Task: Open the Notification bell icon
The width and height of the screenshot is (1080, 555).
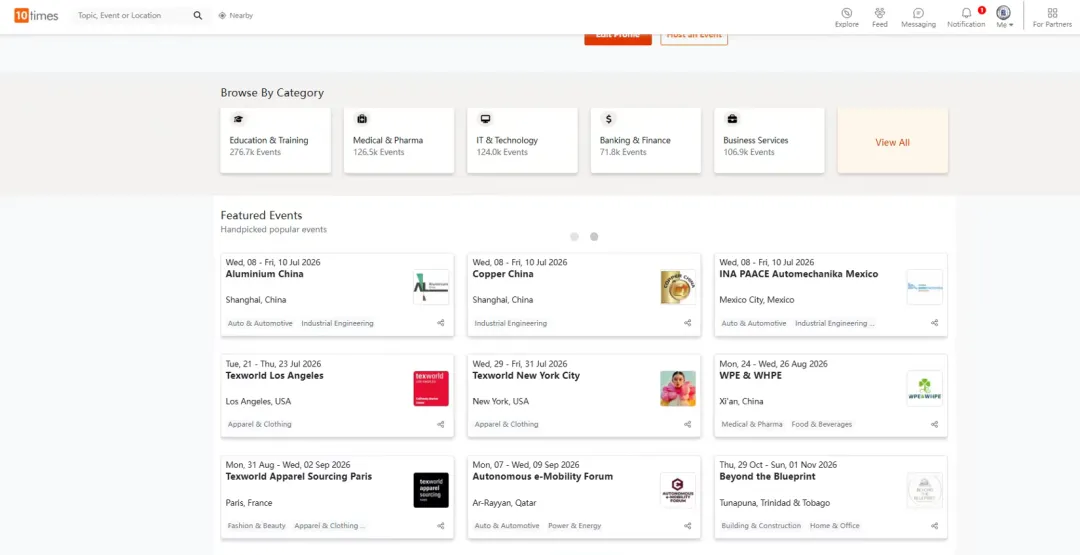Action: pyautogui.click(x=966, y=13)
